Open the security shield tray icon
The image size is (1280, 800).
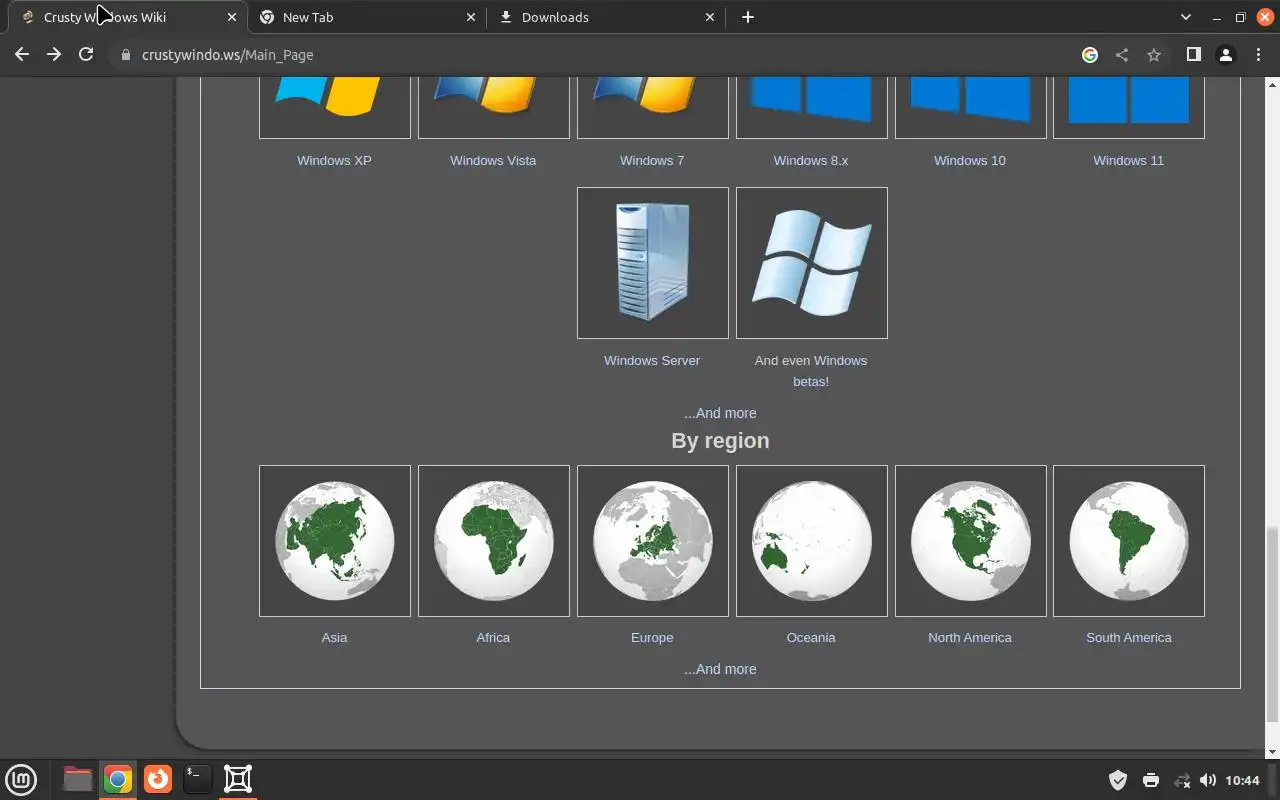[1118, 780]
